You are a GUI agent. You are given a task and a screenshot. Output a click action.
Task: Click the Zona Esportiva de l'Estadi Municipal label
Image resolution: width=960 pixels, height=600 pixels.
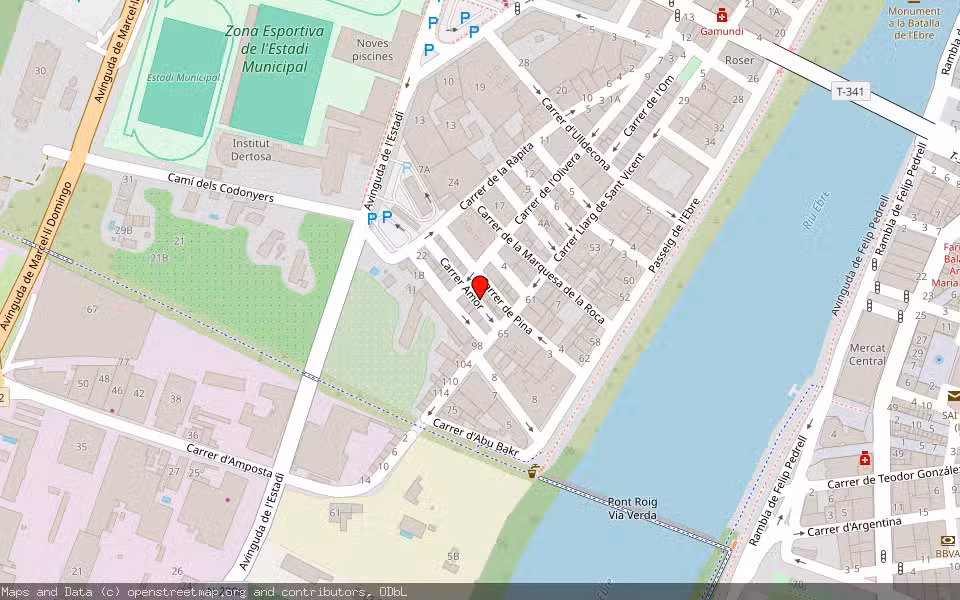pos(275,47)
